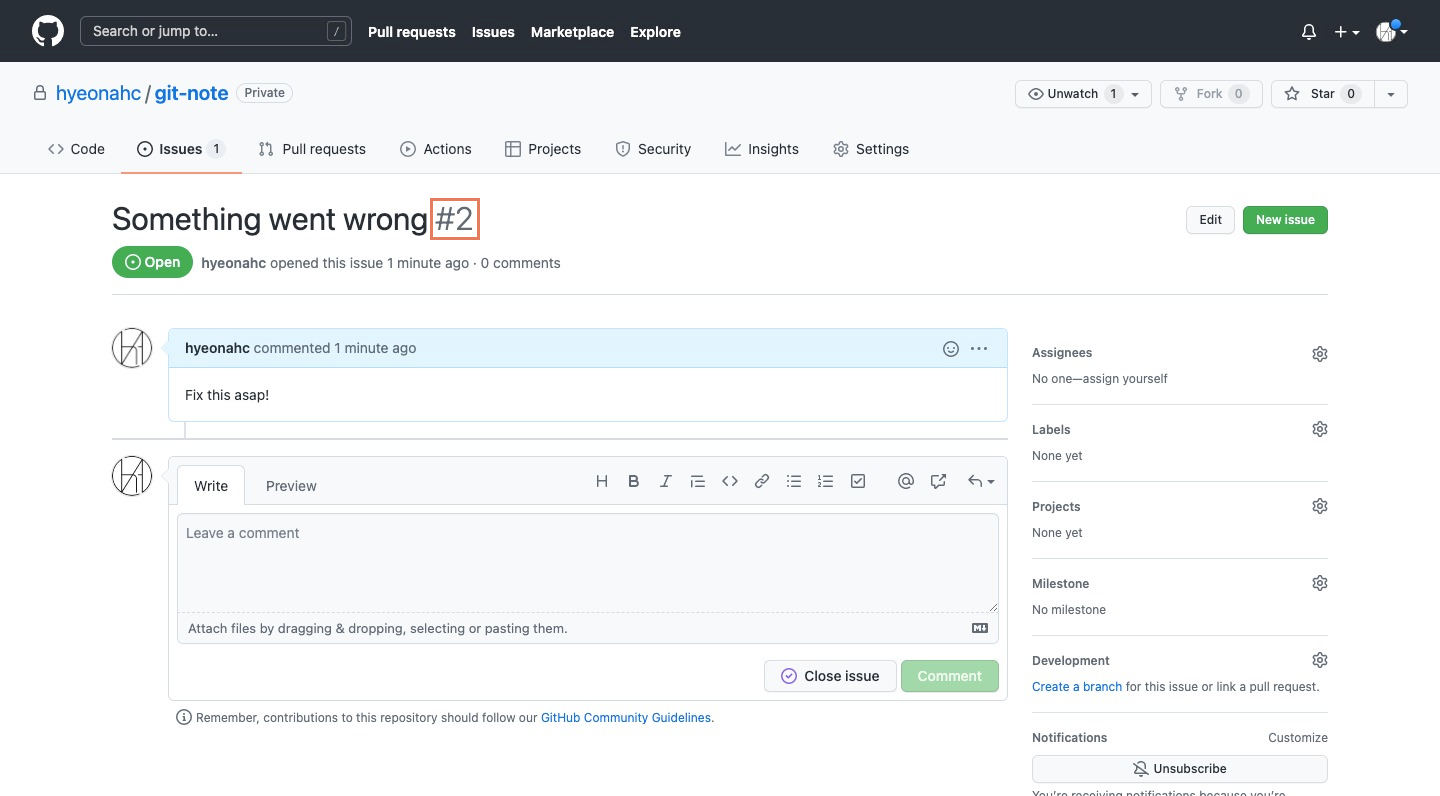Viewport: 1440px width, 796px height.
Task: Insert a task list checkbox
Action: pos(858,481)
